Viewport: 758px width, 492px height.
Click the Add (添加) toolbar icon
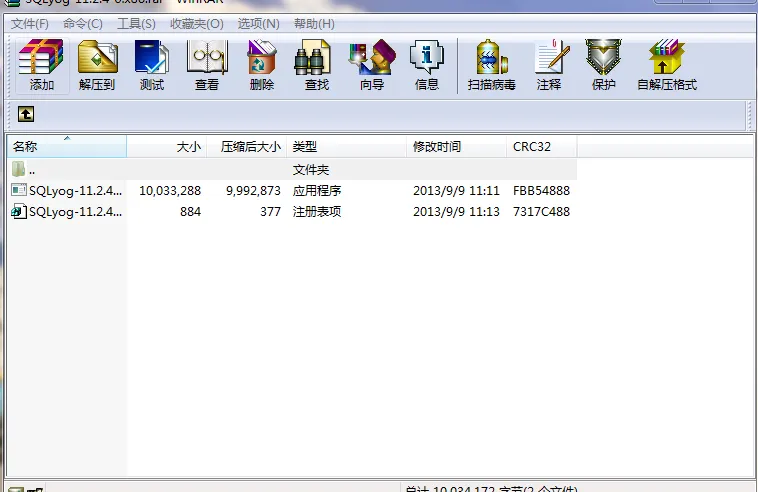pos(41,65)
